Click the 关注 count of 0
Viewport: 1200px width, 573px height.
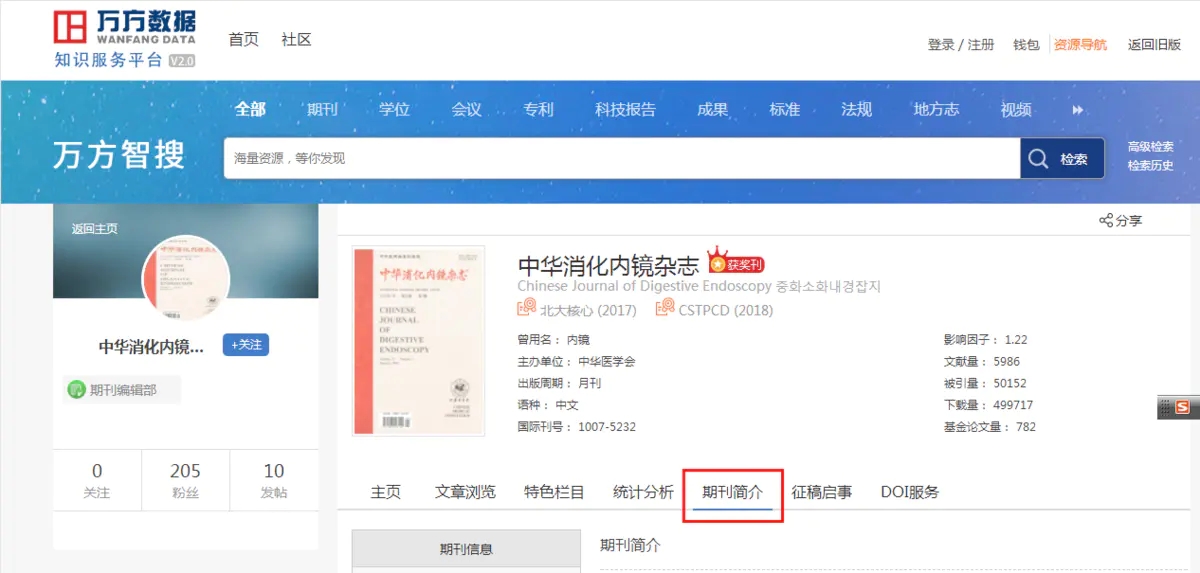click(x=97, y=480)
